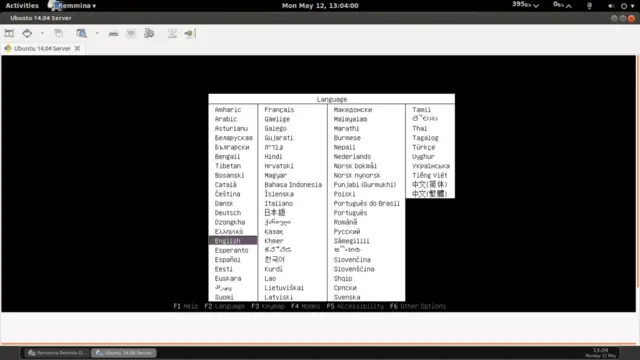This screenshot has width=640, height=360.
Task: Select Norsk bokmål entry
Action: (355, 166)
